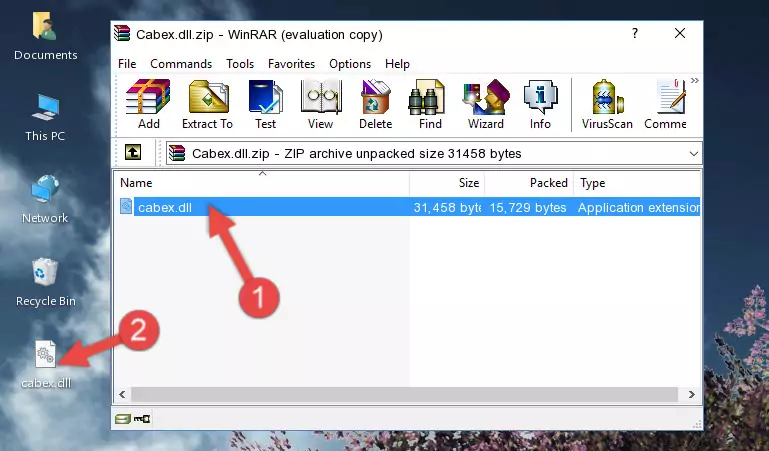This screenshot has height=451, width=769.
Task: Open the archive path dropdown
Action: [693, 153]
